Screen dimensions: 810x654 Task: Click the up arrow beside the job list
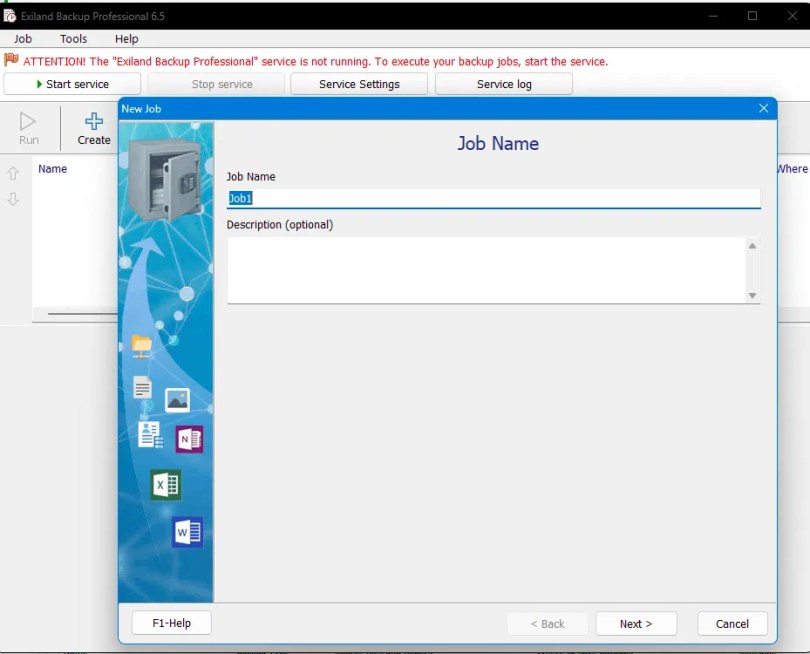coord(11,173)
